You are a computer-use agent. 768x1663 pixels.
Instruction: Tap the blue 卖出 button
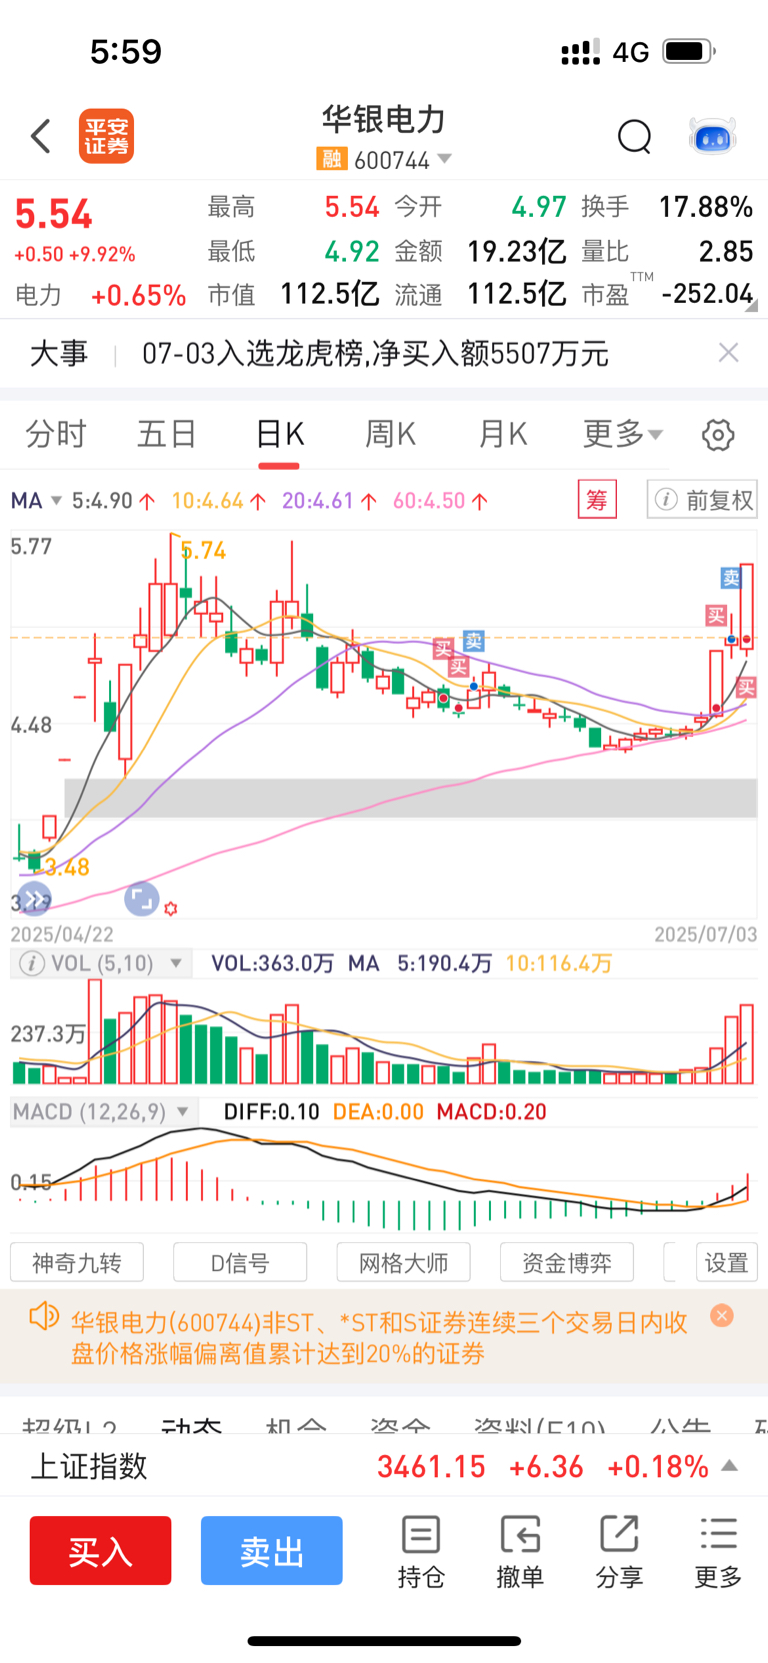272,1550
